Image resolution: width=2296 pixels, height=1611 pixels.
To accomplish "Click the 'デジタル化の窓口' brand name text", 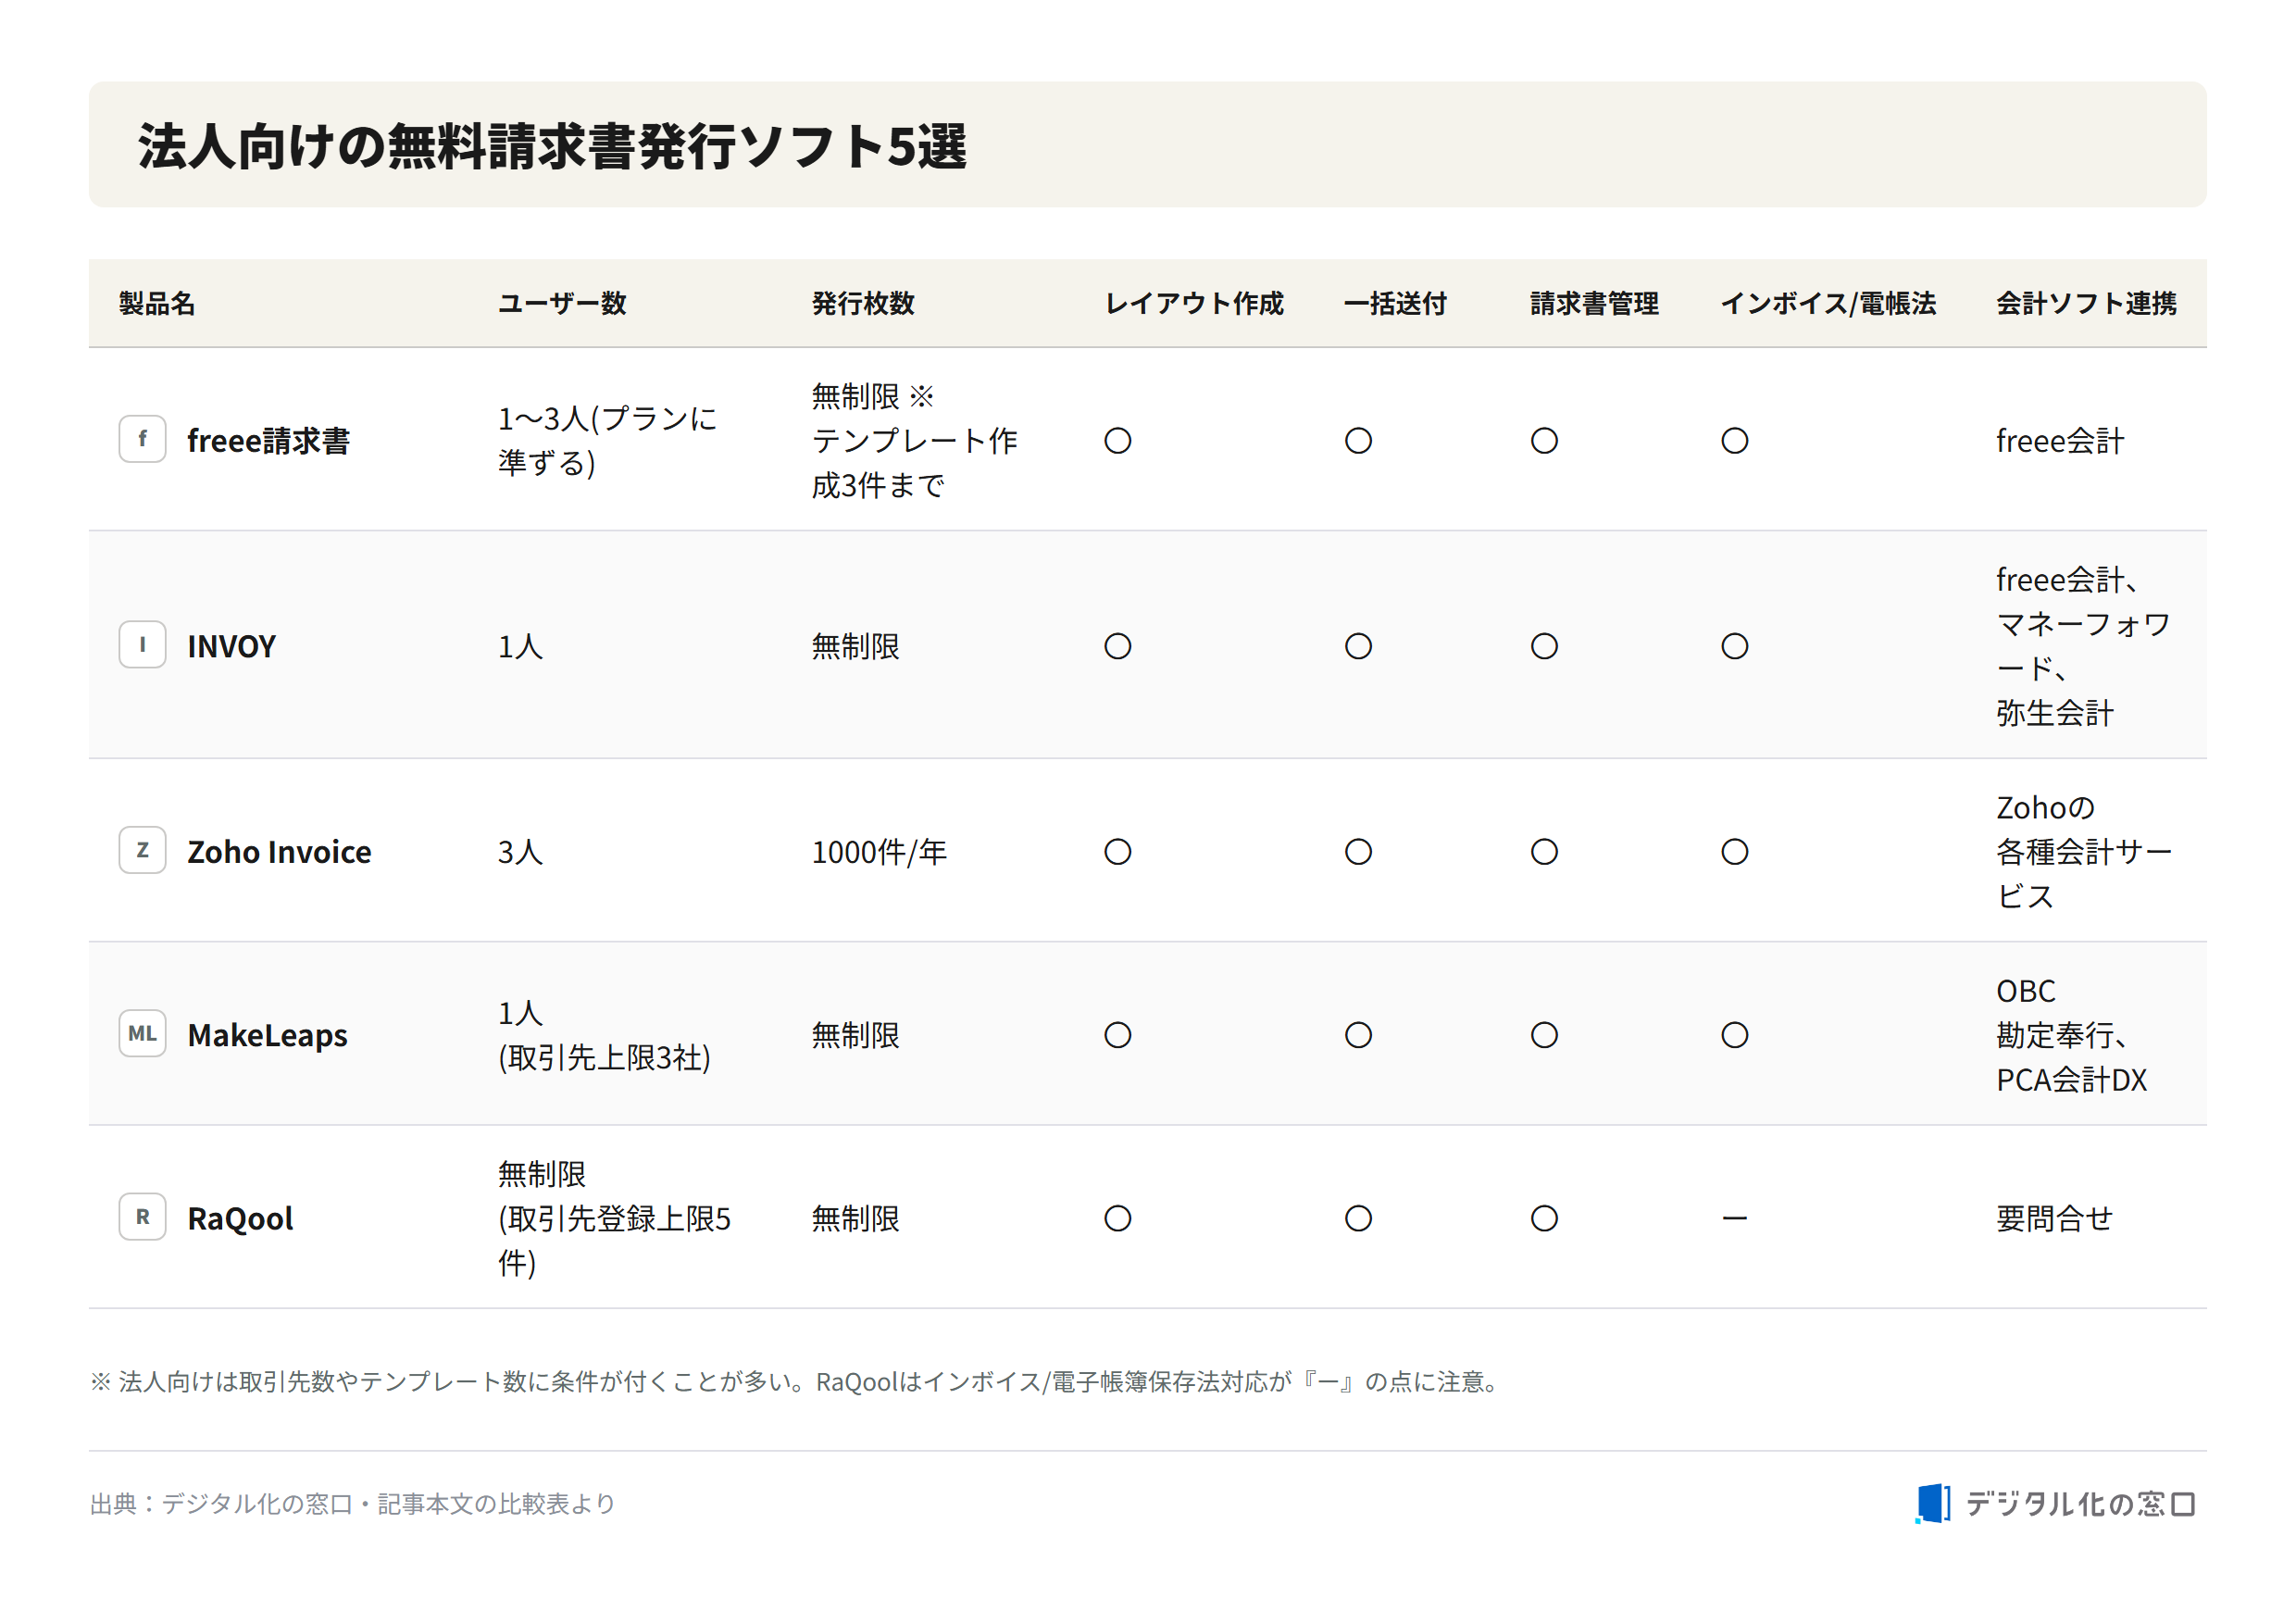I will [2080, 1504].
